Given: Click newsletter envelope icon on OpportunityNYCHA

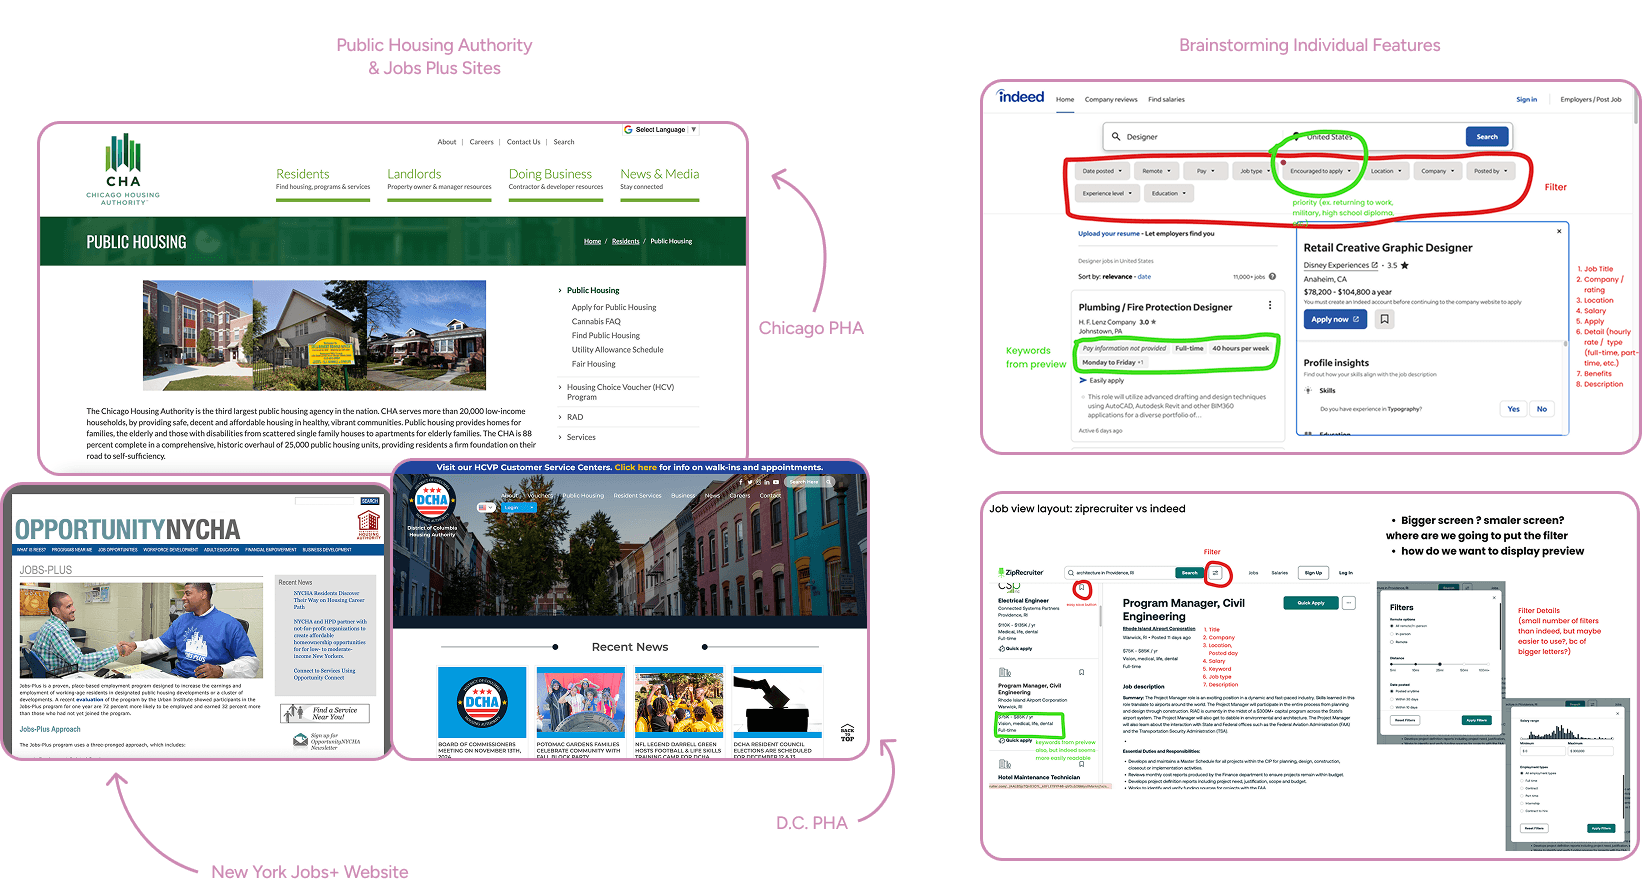Looking at the screenshot, I should (300, 740).
